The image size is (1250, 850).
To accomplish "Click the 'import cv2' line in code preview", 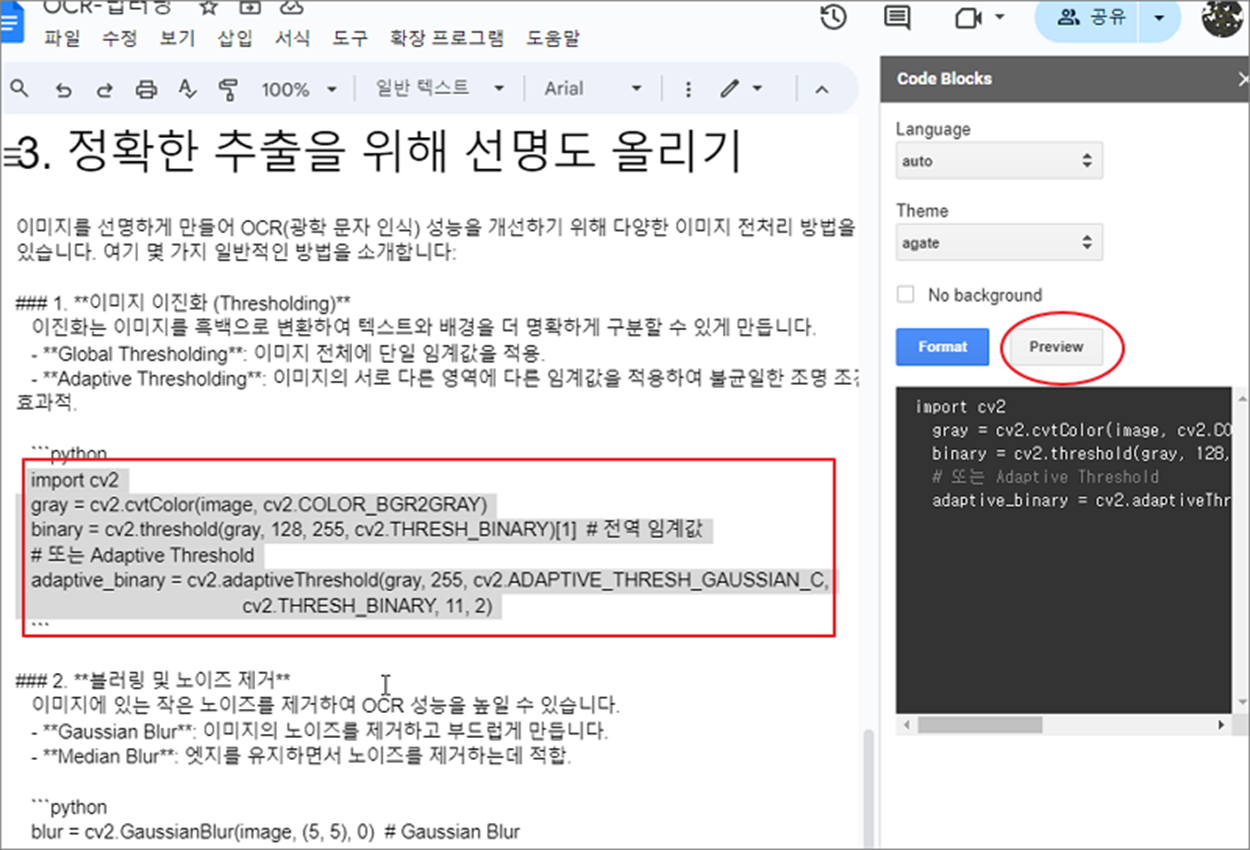I will [959, 407].
